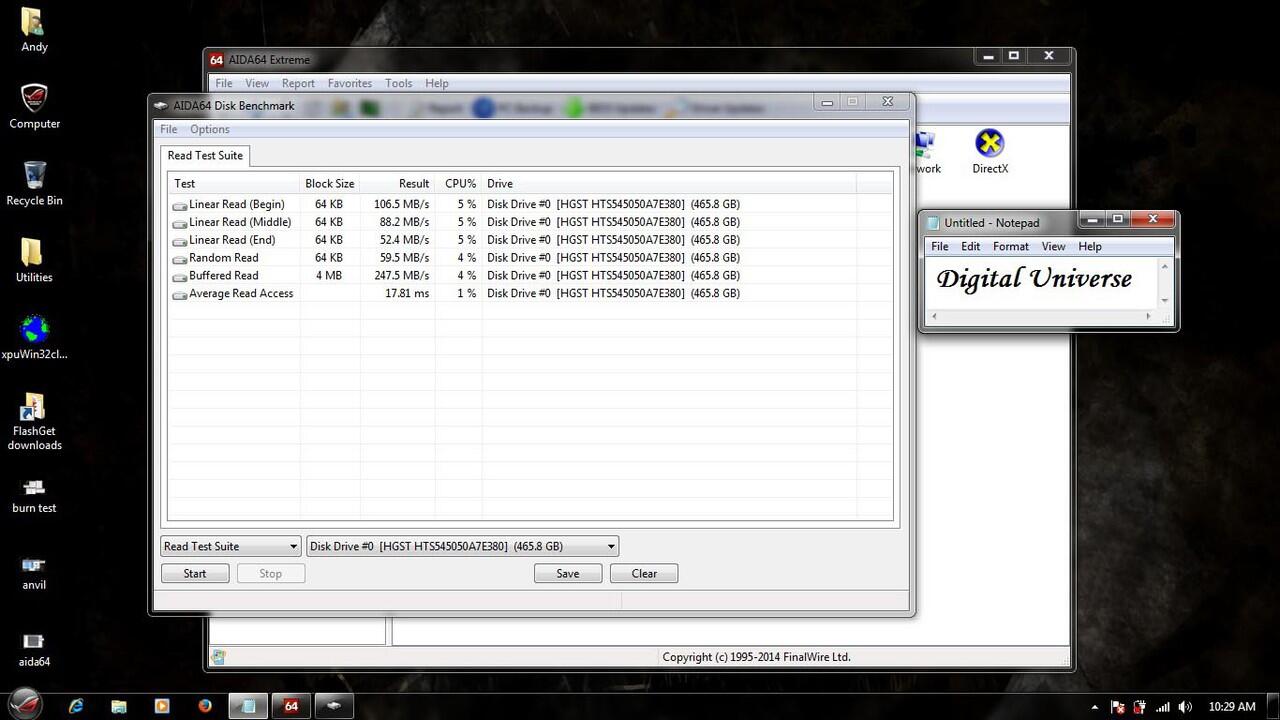Select the DirectX icon in AIDA64 Extreme
The width and height of the screenshot is (1280, 720).
click(990, 152)
